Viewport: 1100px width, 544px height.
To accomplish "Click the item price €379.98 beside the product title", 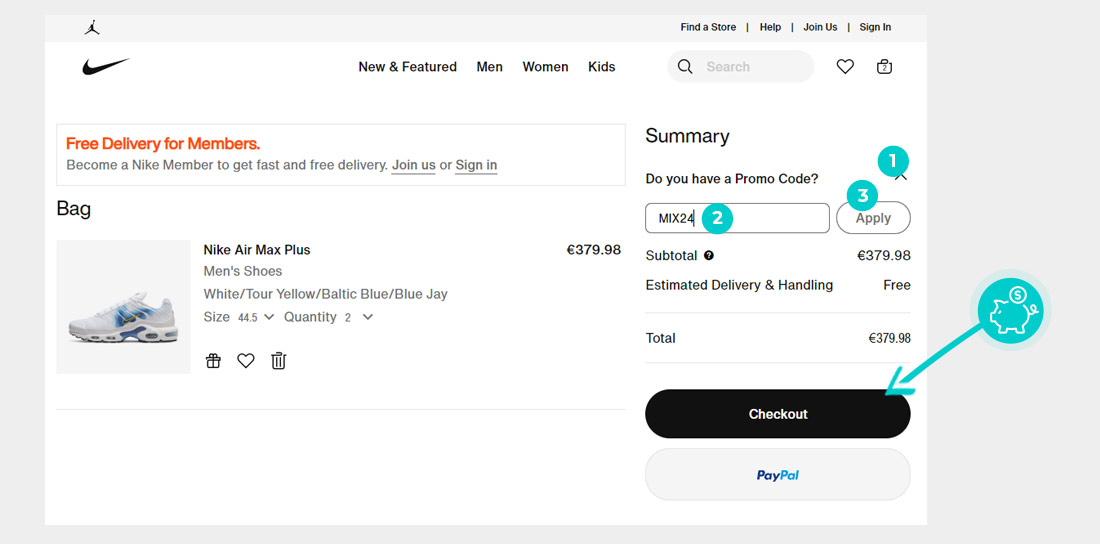I will click(593, 250).
